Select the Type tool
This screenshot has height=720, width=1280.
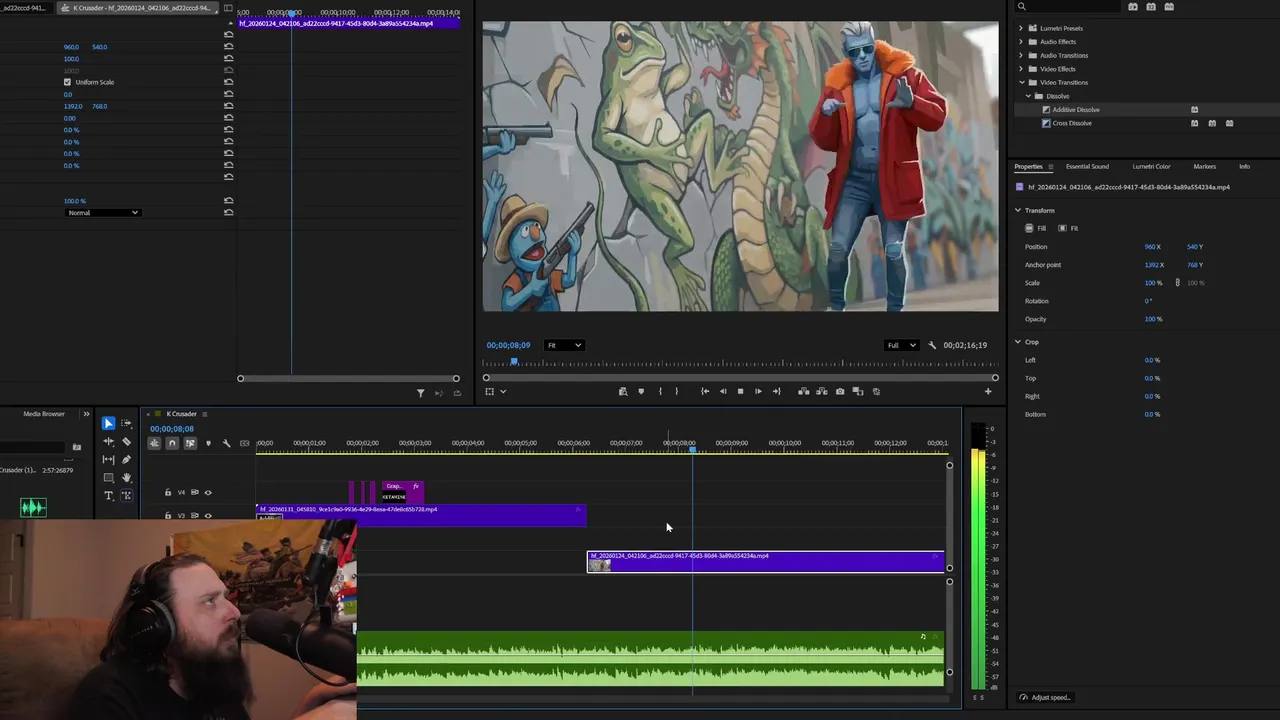(108, 495)
